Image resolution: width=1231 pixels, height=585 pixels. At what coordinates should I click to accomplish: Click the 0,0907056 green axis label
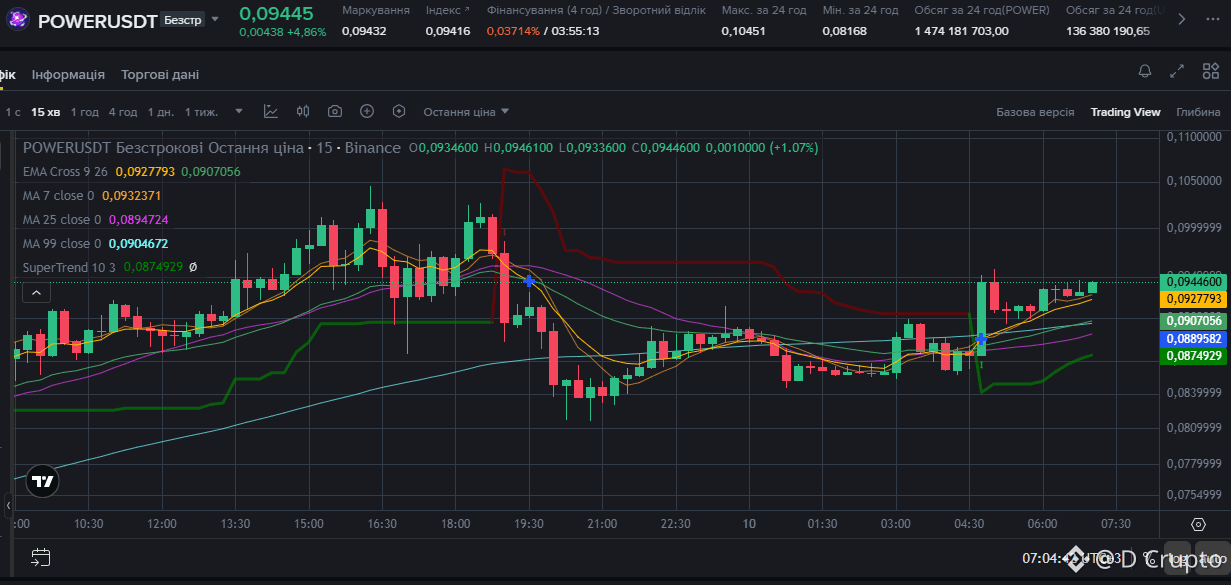click(1193, 321)
